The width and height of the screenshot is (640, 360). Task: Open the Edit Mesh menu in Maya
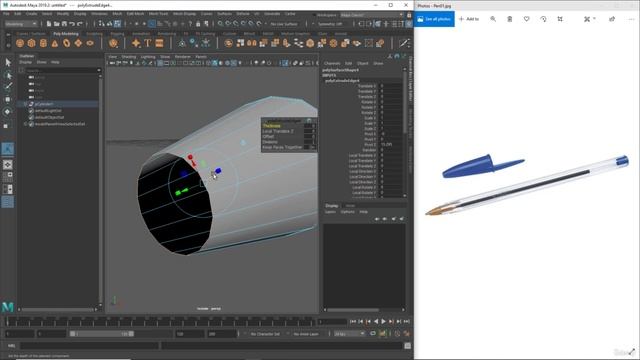[135, 13]
